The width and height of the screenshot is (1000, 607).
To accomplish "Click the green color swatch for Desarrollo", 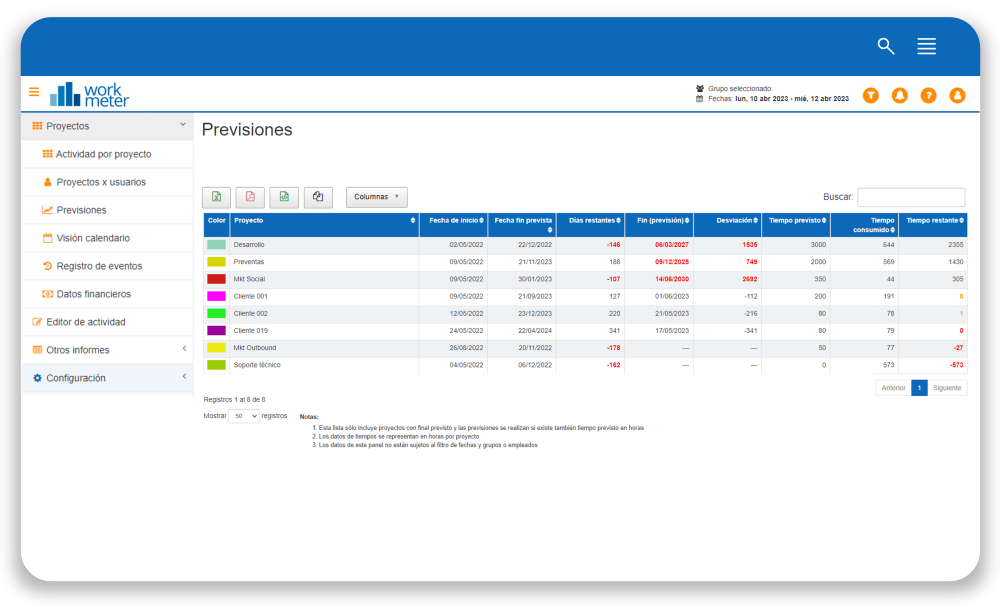I will [215, 243].
